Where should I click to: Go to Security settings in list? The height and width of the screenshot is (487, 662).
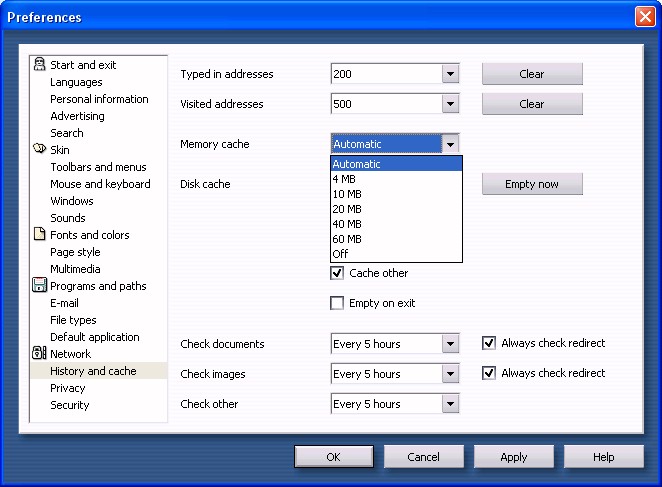tap(70, 405)
